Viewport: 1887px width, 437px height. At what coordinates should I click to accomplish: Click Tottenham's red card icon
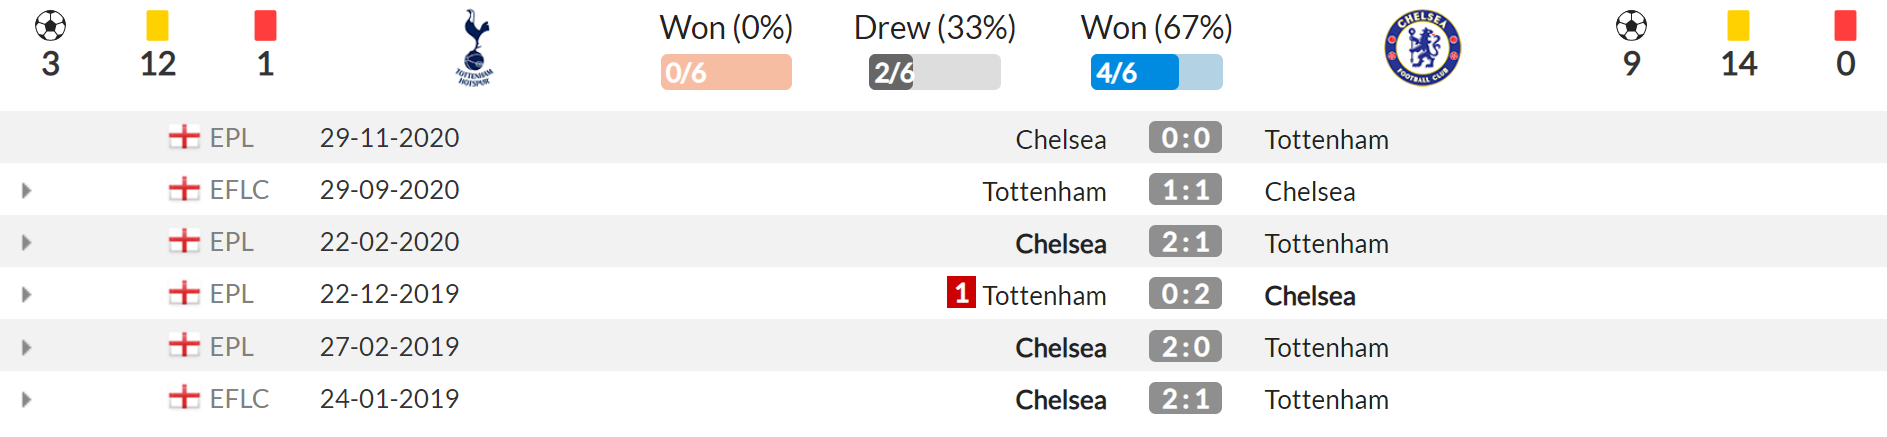(265, 26)
